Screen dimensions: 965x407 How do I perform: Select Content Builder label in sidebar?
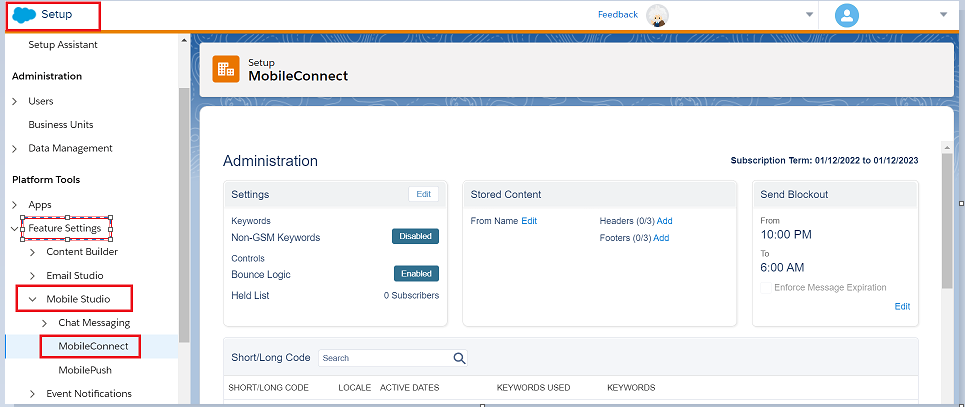82,252
